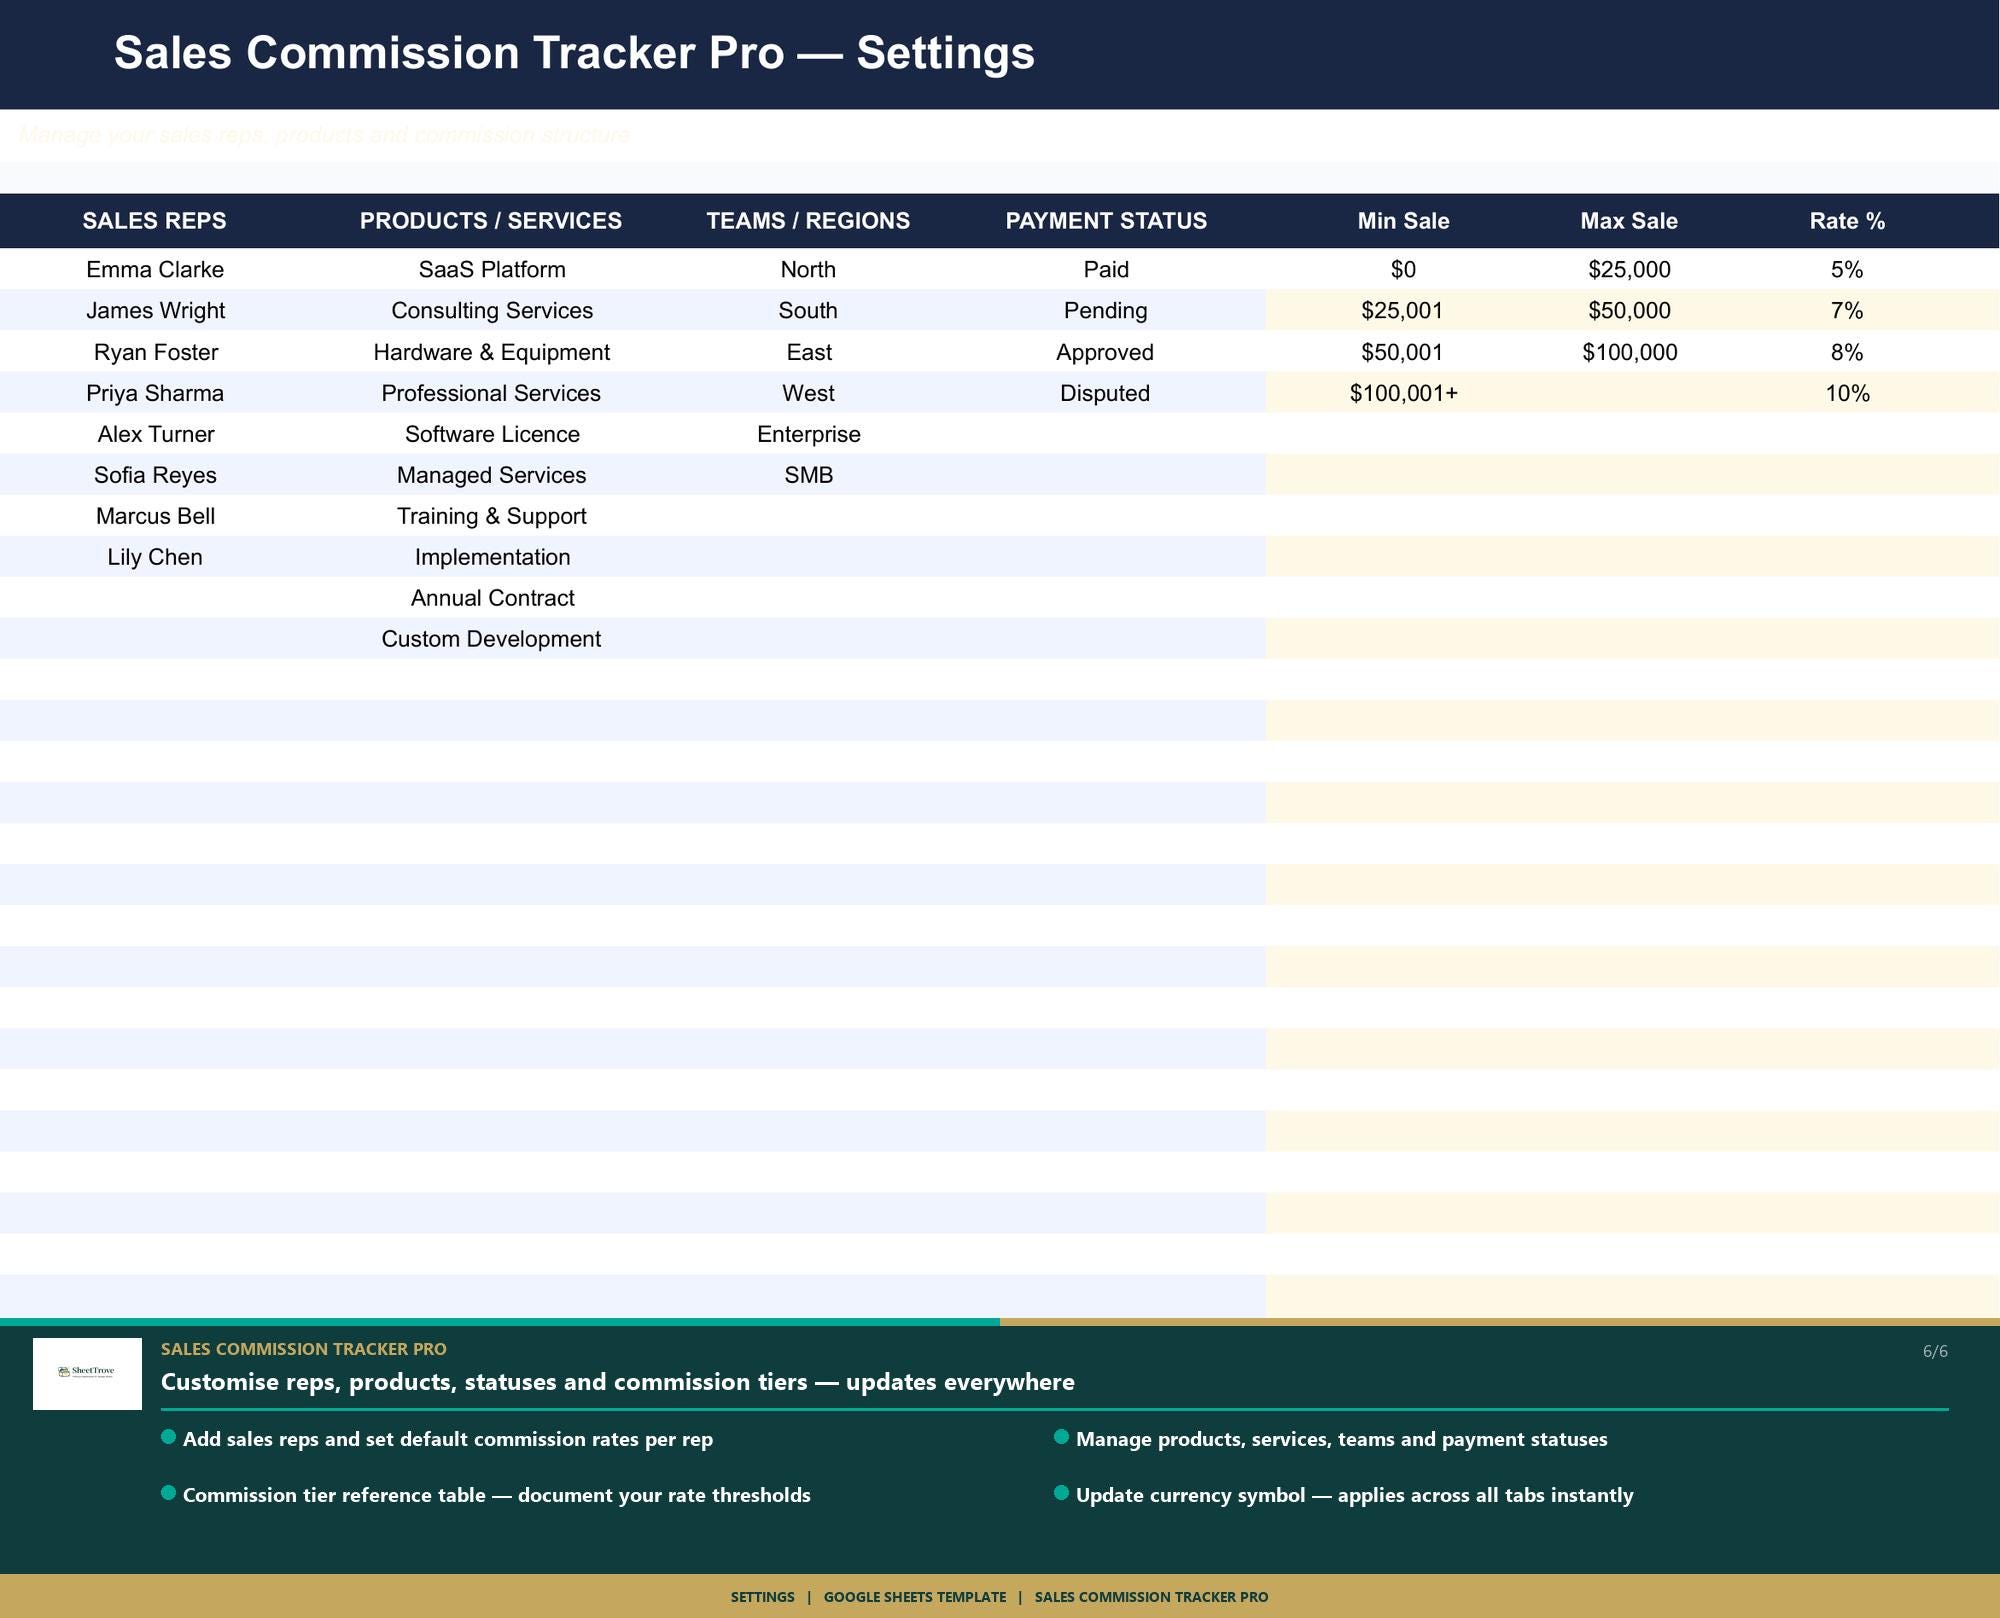Select the $100,001+ minimum sale cell

tap(1403, 393)
